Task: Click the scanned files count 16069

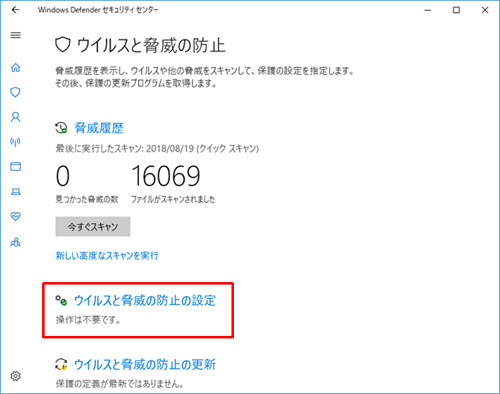Action: click(166, 176)
